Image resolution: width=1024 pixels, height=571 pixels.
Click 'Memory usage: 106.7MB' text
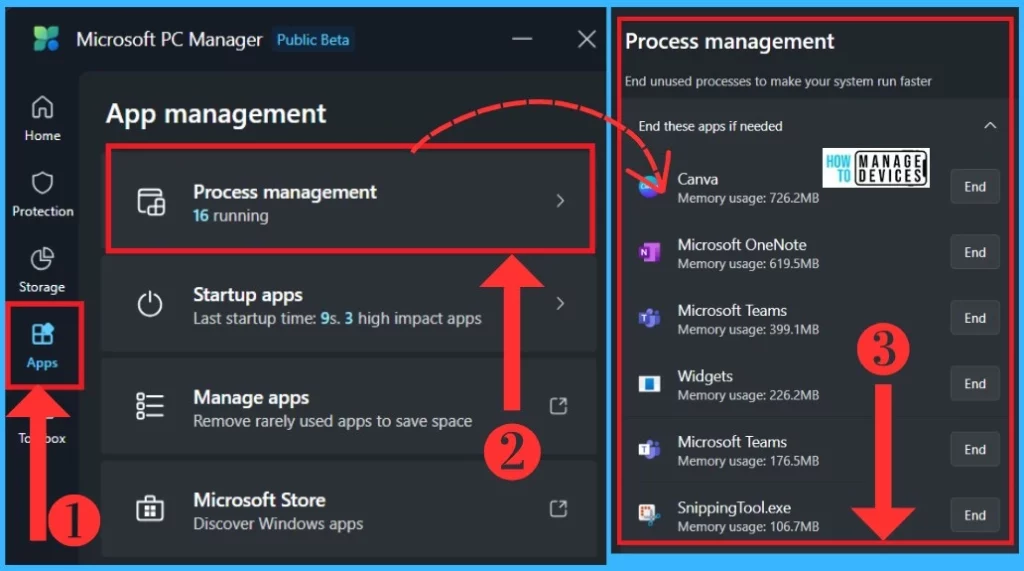click(x=748, y=527)
